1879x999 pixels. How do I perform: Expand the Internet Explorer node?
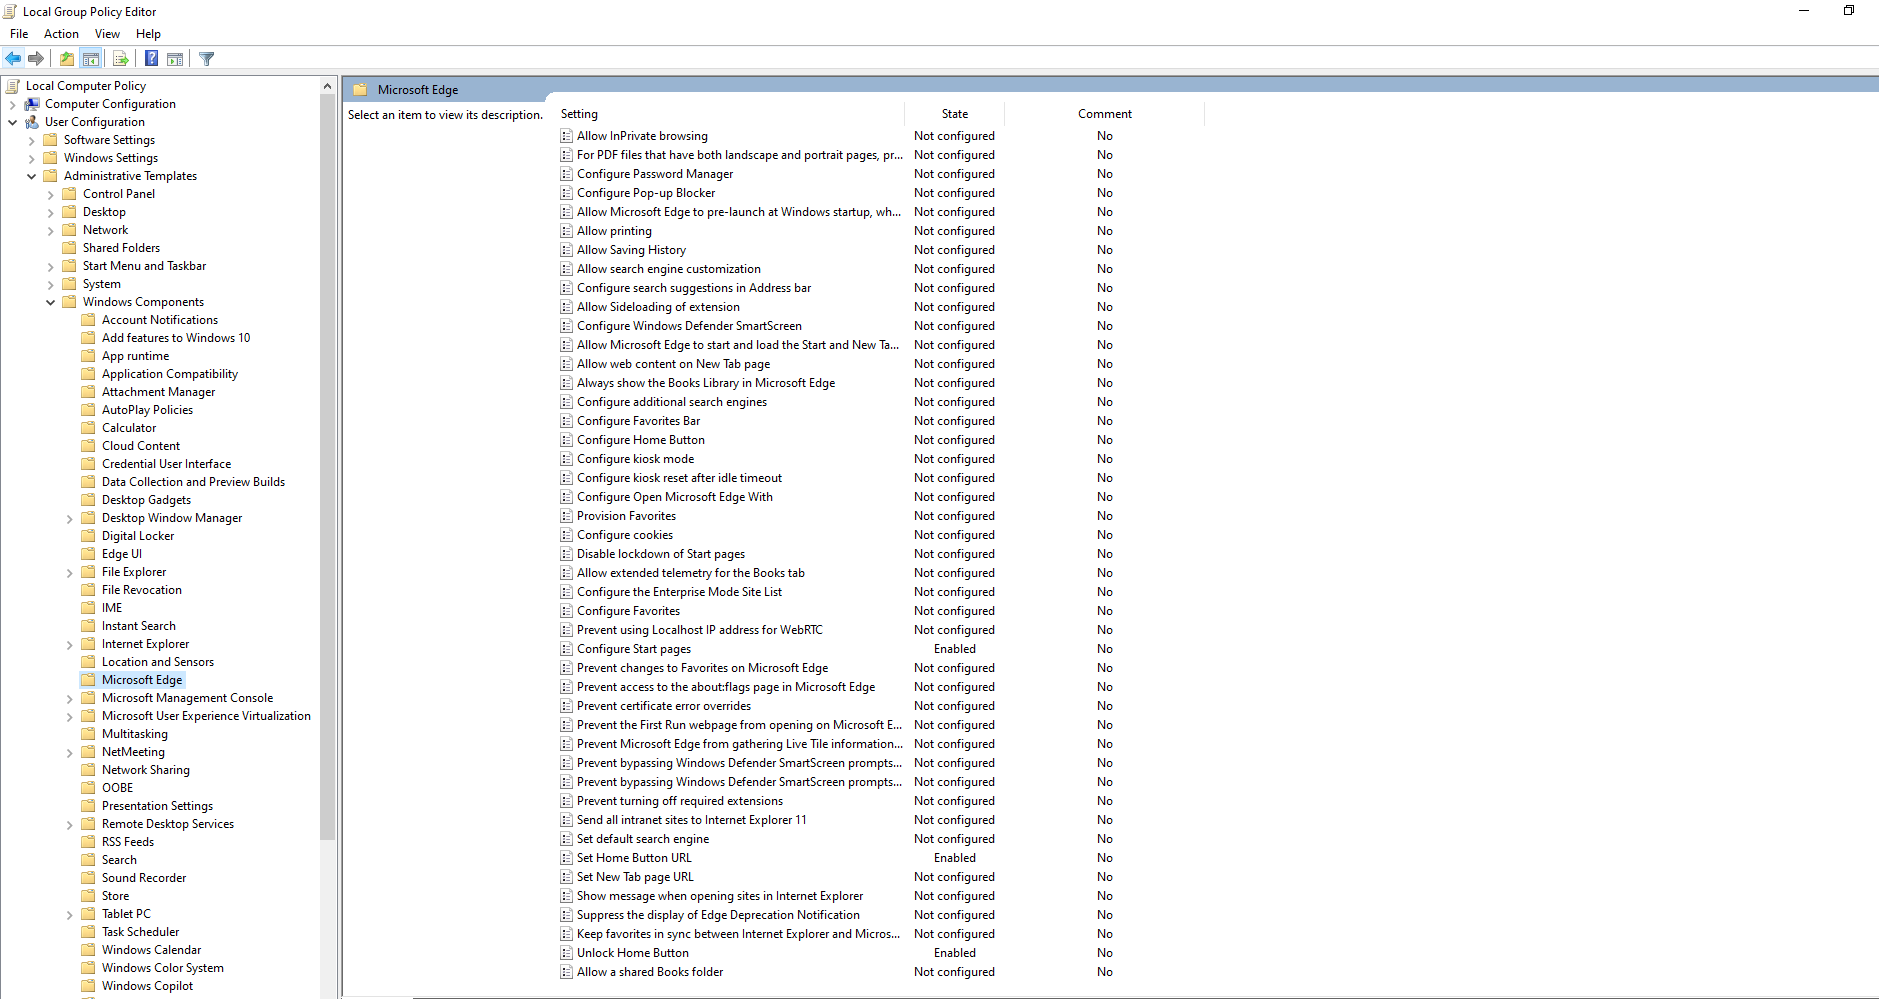tap(69, 644)
